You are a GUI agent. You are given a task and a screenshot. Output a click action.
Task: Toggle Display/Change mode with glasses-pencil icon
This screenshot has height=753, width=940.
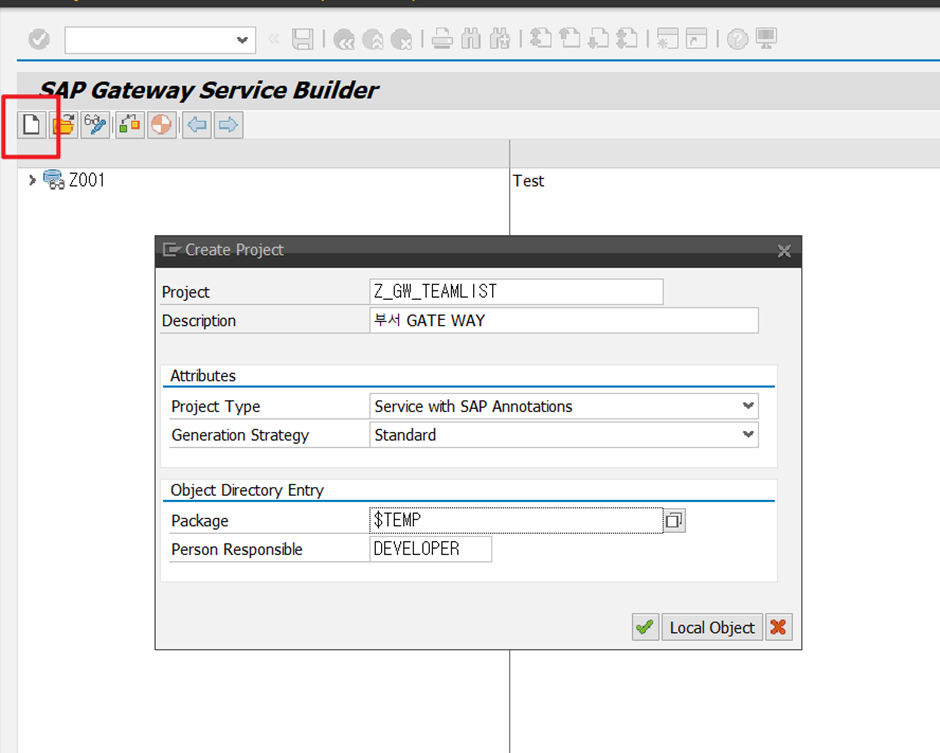click(x=95, y=125)
